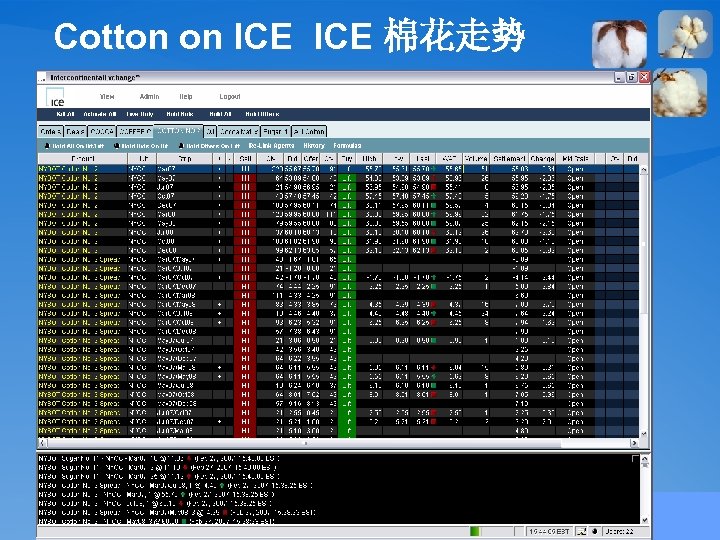The image size is (720, 540).
Task: Click the open cotton boll photo with brown husk
Action: pyautogui.click(x=620, y=44)
